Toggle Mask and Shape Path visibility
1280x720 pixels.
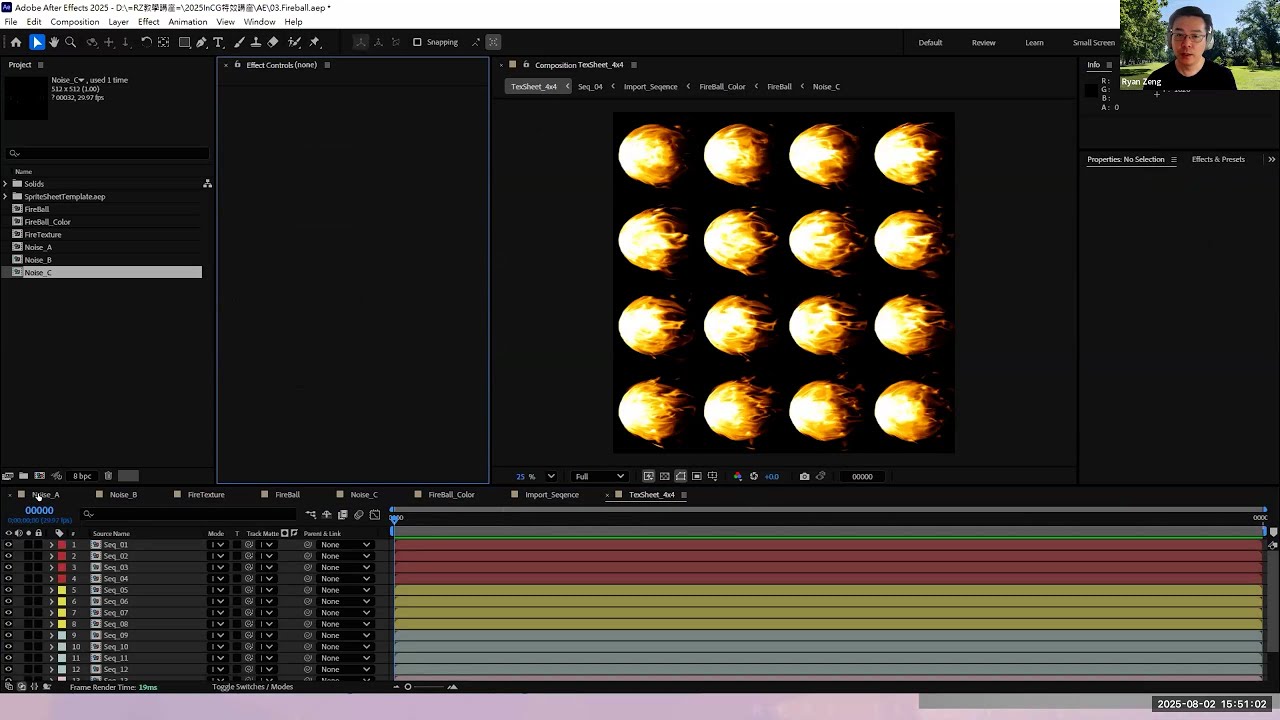[680, 476]
